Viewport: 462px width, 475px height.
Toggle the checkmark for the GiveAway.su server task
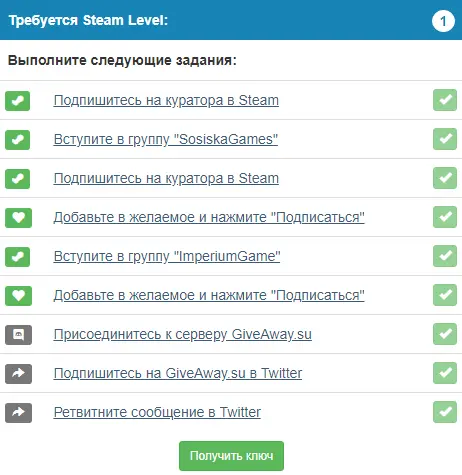[x=445, y=334]
